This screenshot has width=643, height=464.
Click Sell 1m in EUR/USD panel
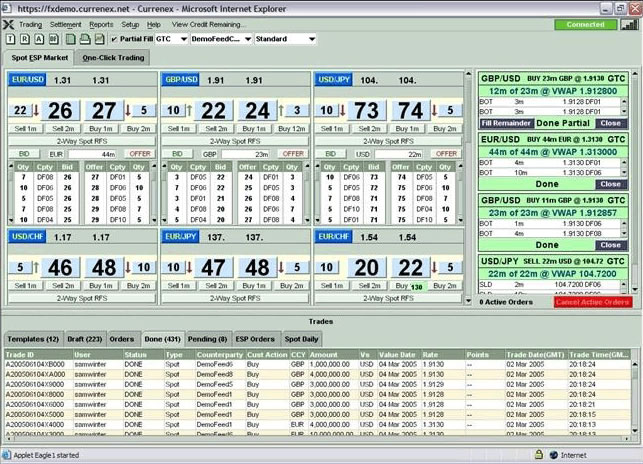click(x=26, y=129)
